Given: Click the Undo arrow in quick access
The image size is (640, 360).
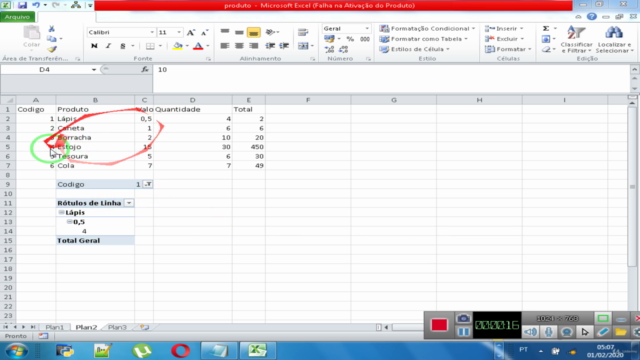Looking at the screenshot, I should [36, 5].
